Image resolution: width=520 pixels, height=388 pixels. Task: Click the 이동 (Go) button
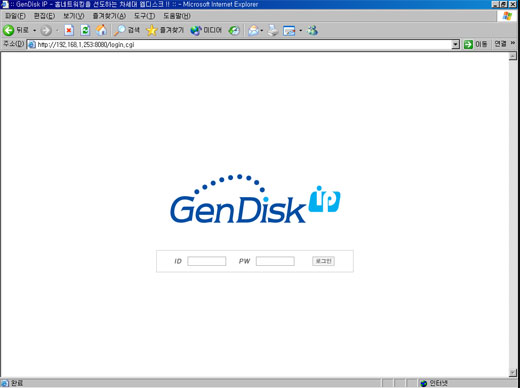point(475,44)
